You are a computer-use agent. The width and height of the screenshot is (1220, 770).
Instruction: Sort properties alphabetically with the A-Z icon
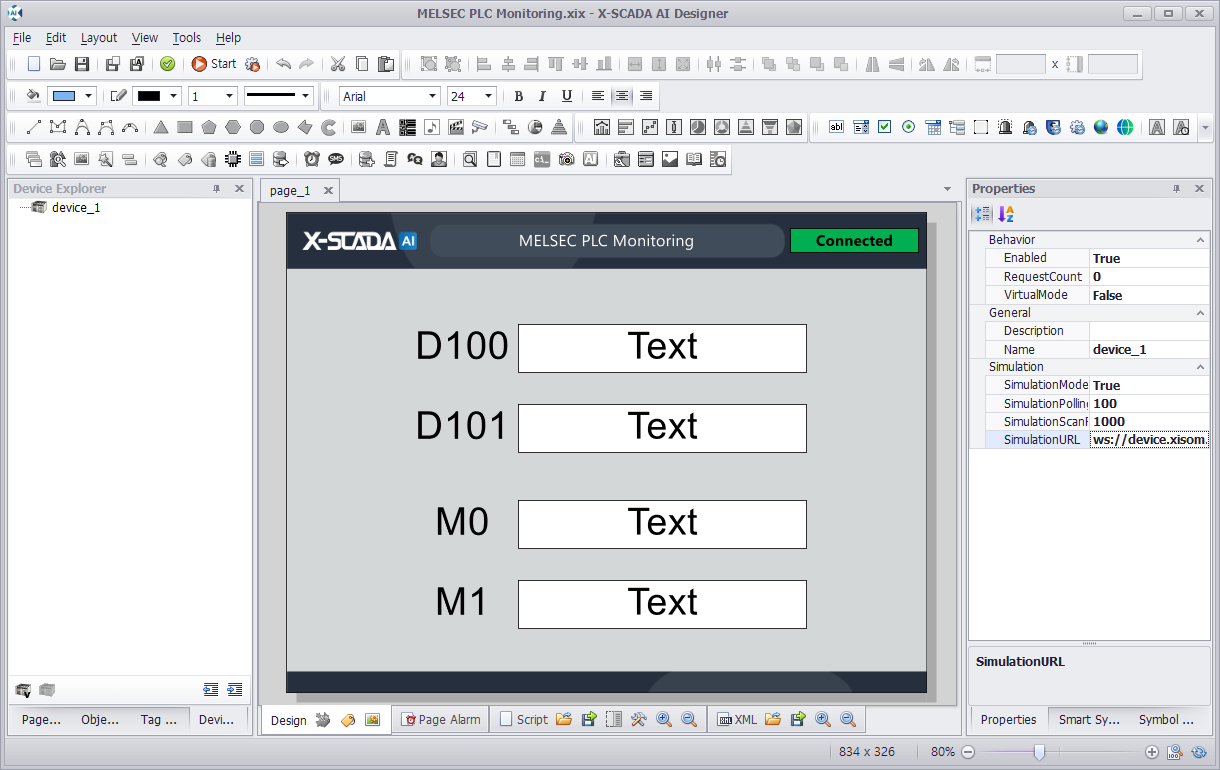[x=1007, y=214]
